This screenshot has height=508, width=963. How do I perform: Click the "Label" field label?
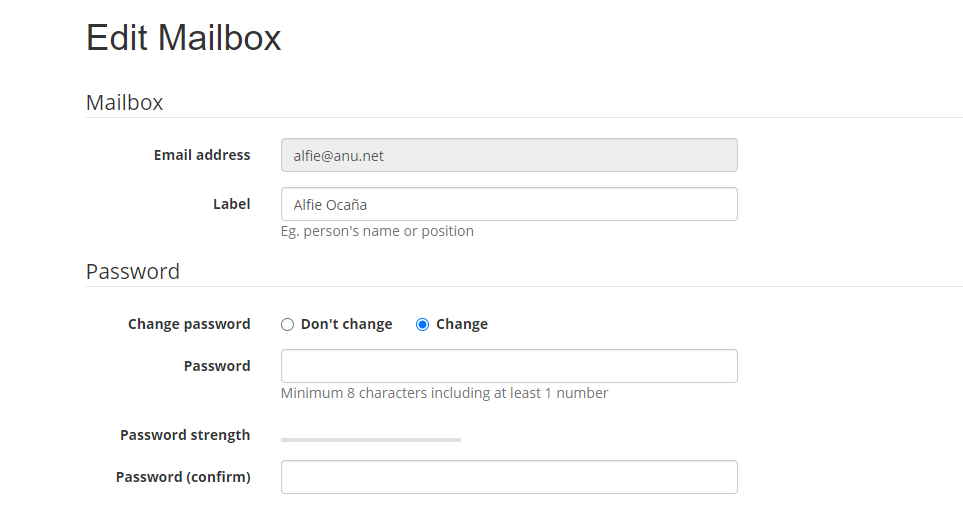coord(232,204)
